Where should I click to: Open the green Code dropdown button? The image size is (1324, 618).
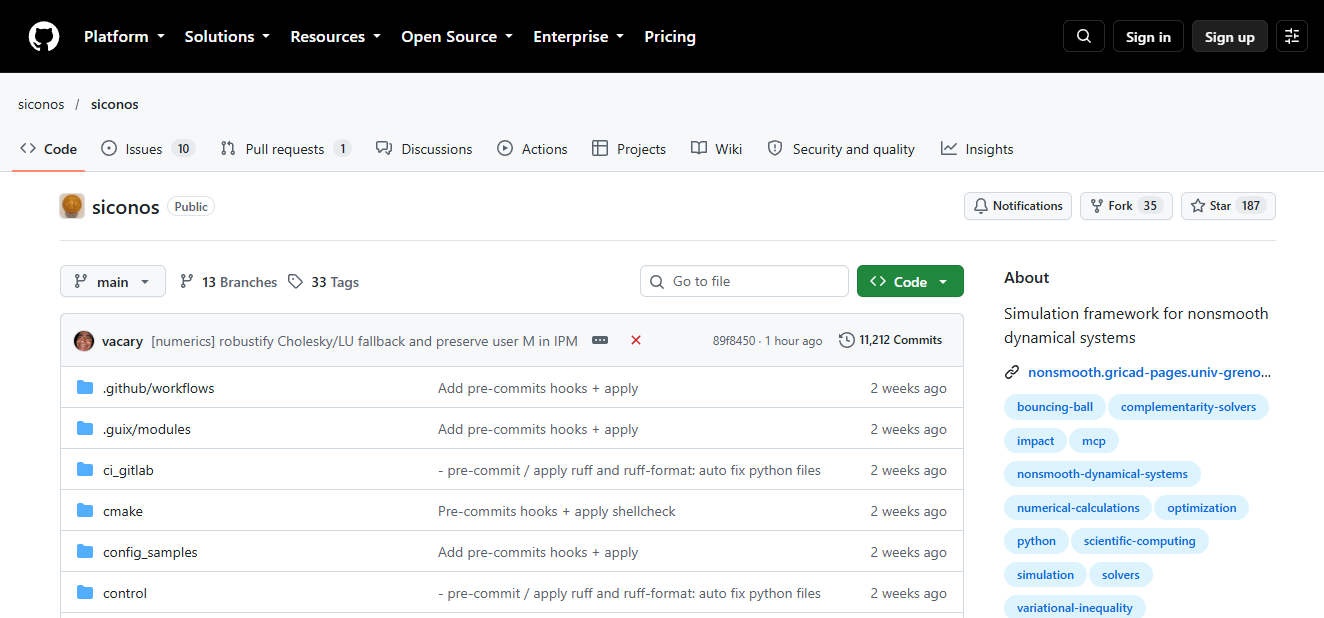click(x=910, y=282)
